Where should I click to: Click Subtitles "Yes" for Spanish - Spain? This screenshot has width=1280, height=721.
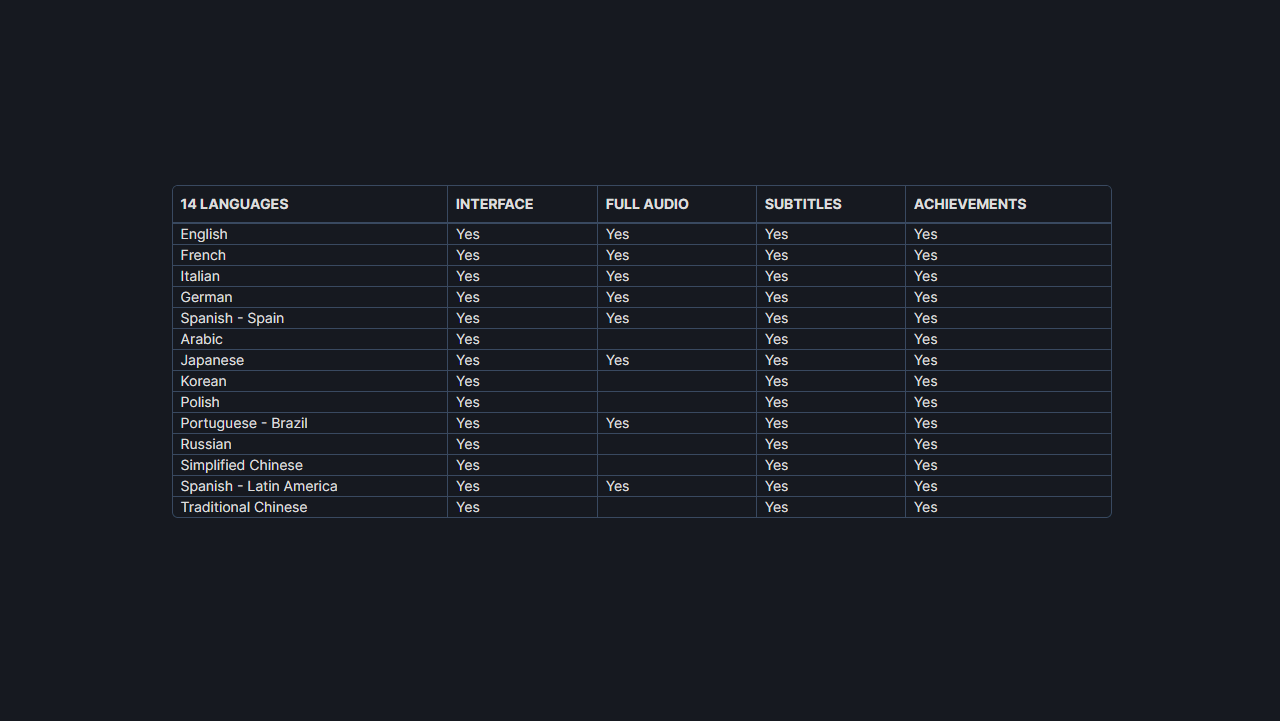(x=776, y=318)
